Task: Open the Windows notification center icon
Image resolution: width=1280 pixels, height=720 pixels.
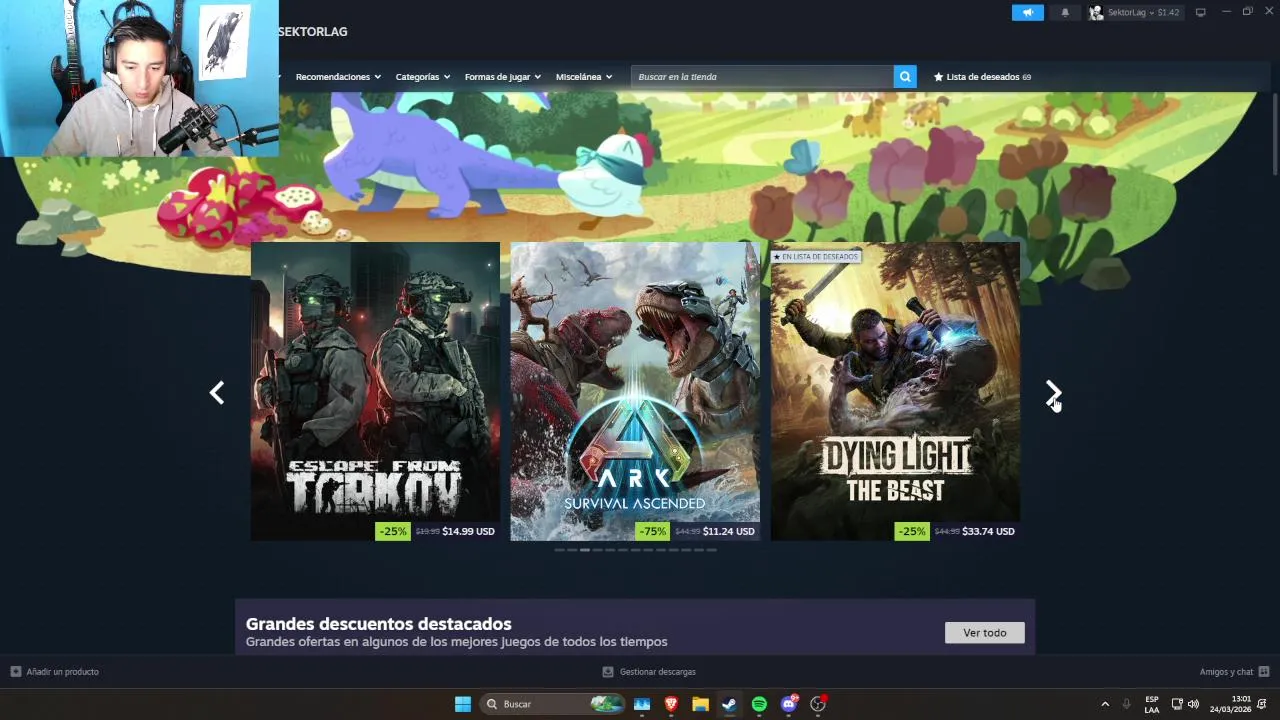Action: [1264, 704]
